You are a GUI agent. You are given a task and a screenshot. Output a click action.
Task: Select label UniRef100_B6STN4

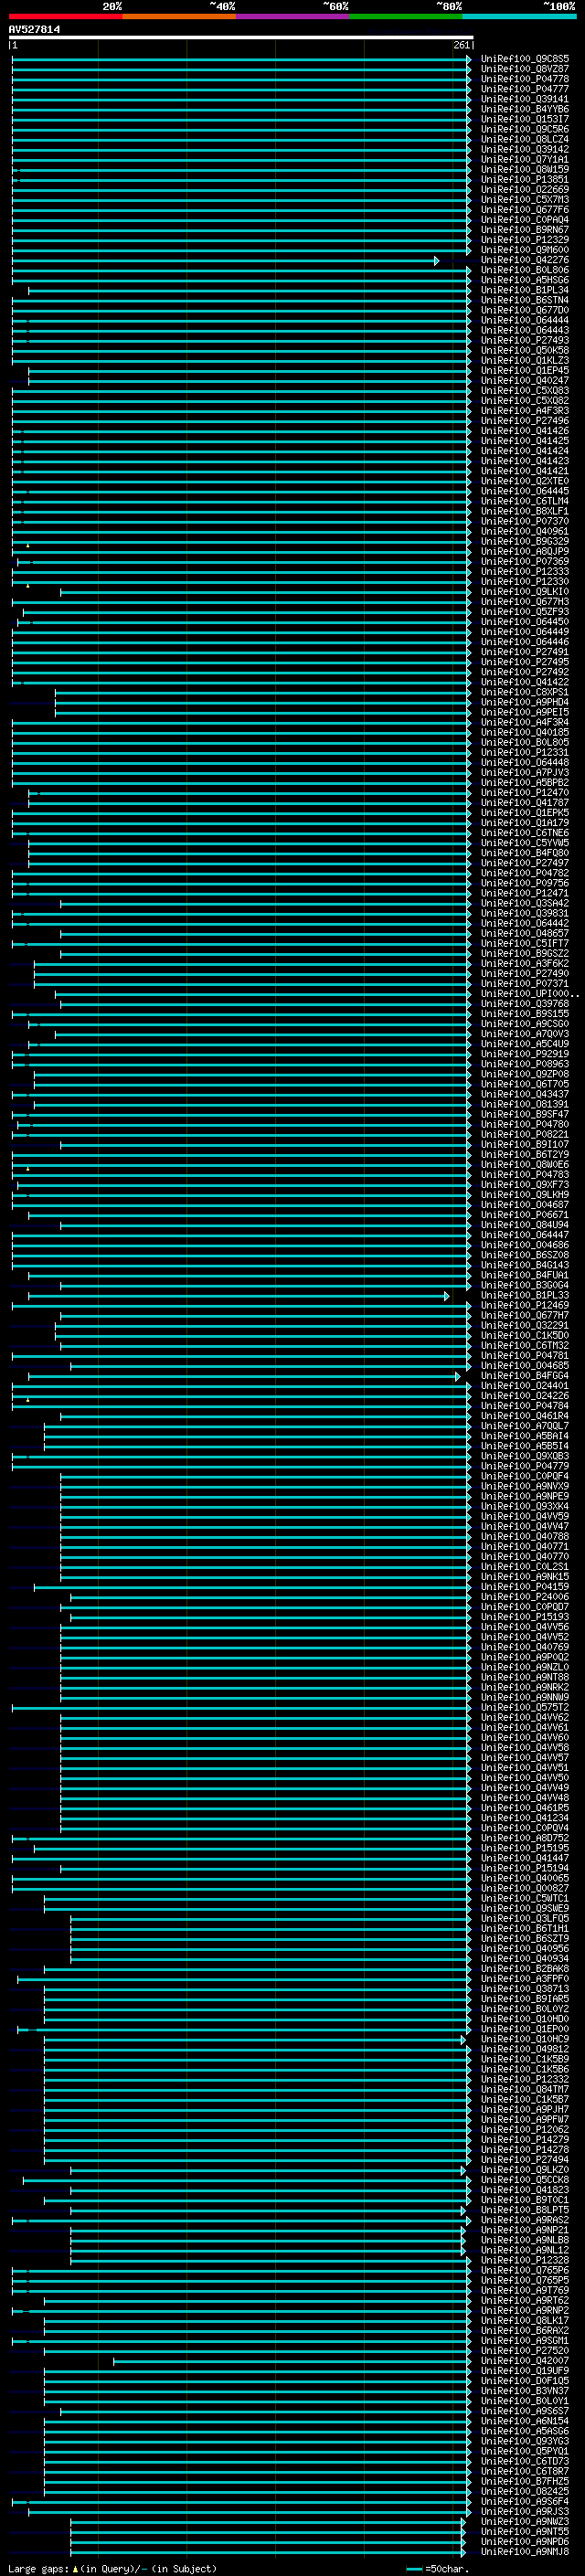(x=524, y=300)
